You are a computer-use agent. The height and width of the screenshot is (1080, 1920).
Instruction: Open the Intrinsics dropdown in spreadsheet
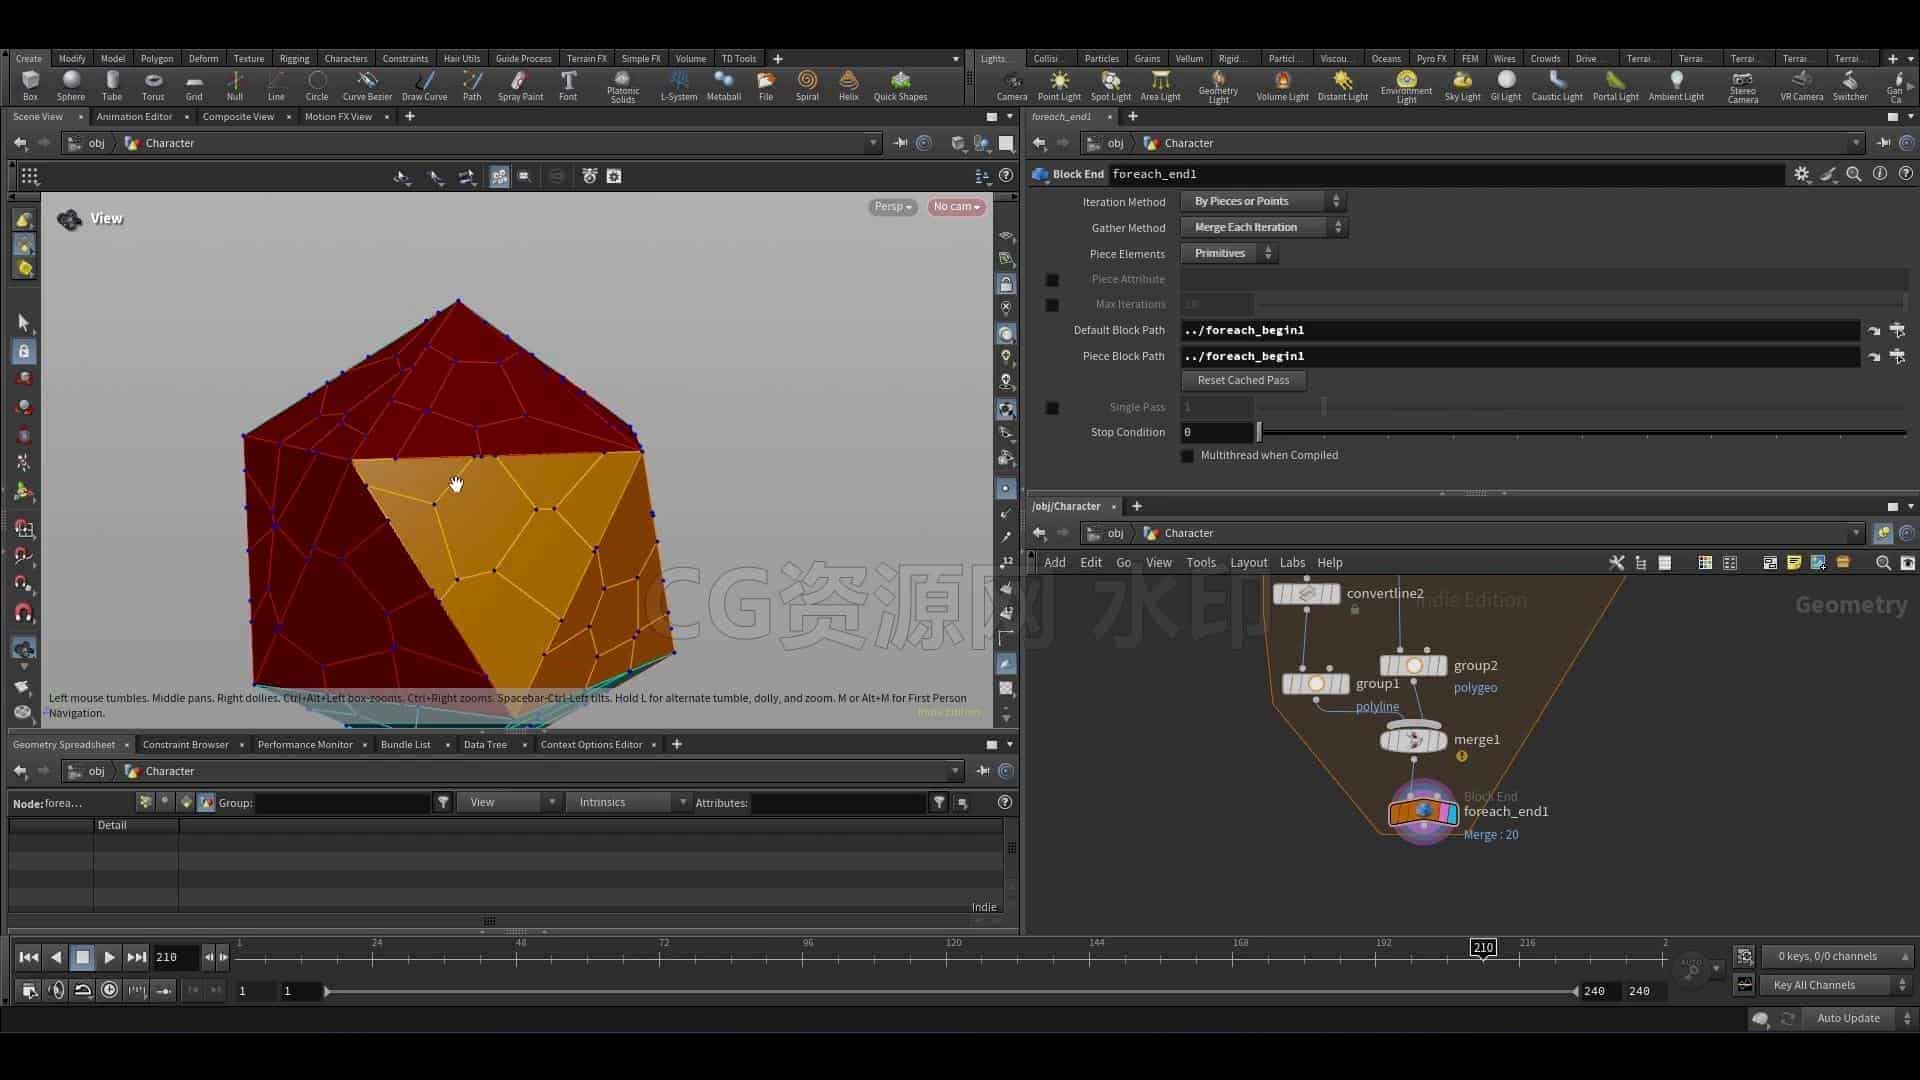tap(629, 803)
